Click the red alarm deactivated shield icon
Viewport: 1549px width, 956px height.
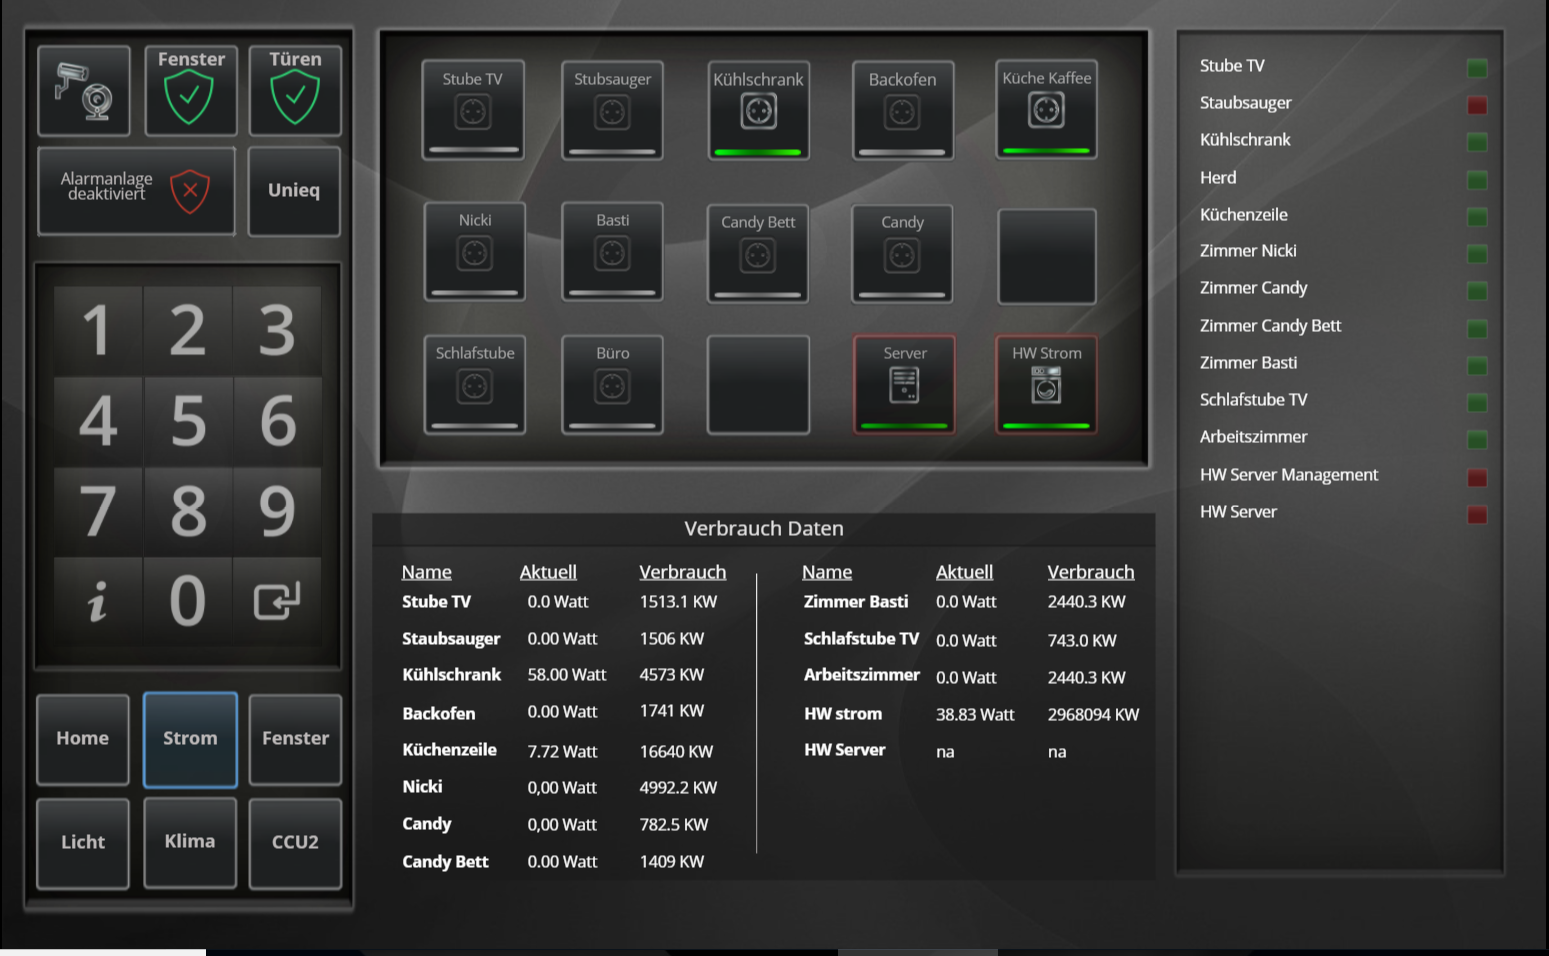(x=189, y=190)
